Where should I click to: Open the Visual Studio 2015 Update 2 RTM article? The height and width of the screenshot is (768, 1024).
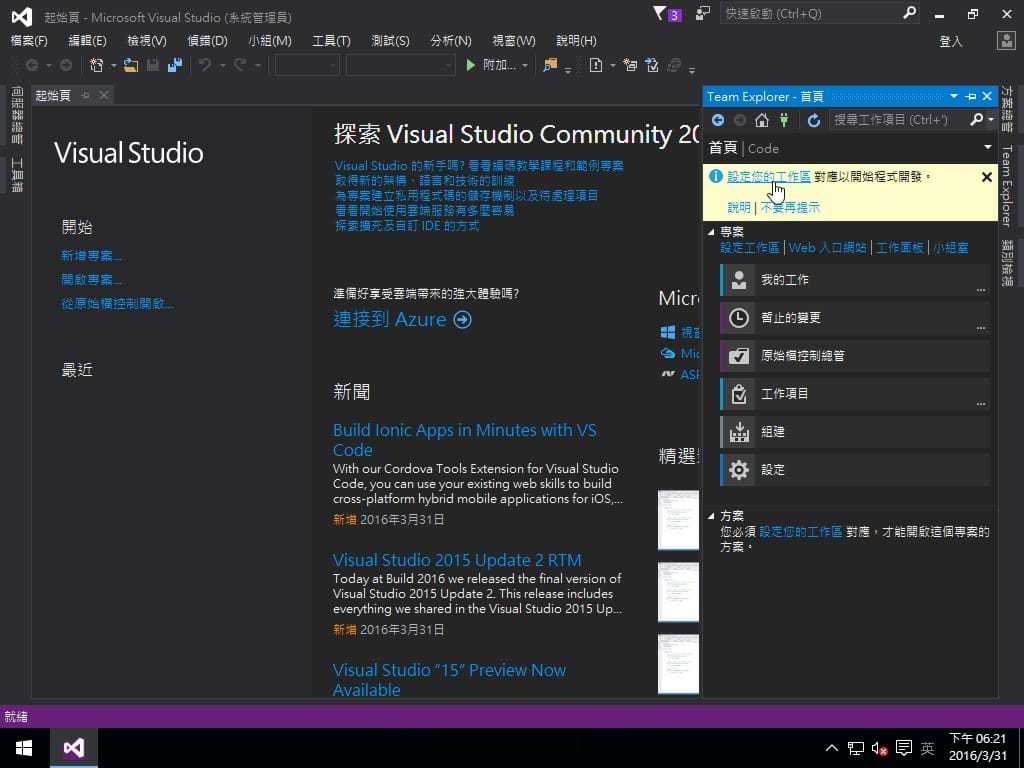coord(456,560)
